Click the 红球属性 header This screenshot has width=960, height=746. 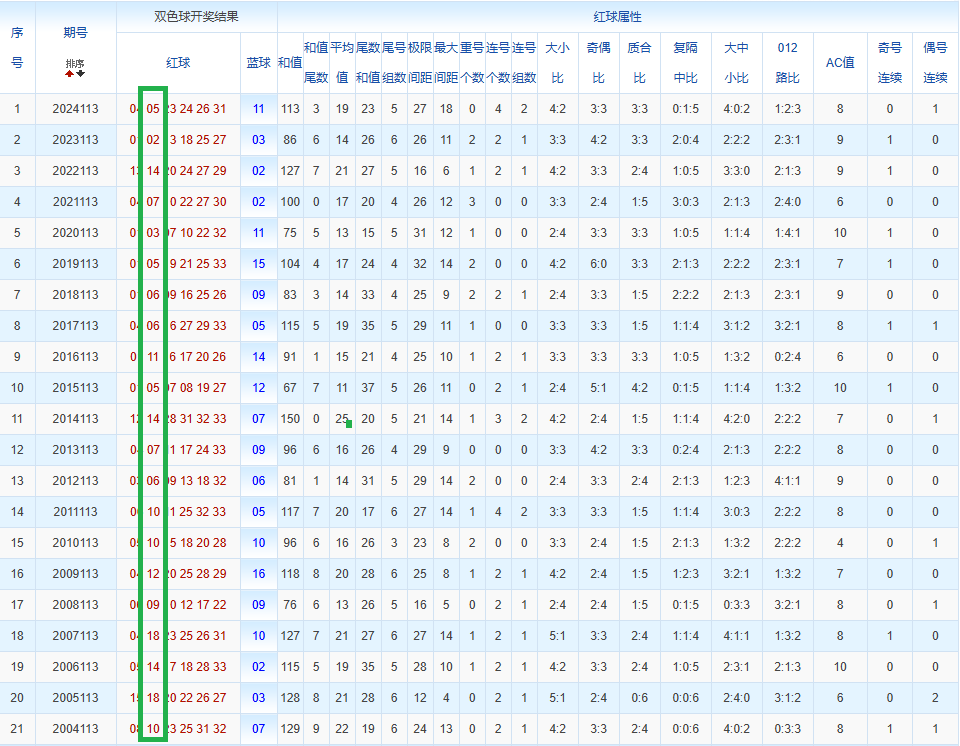click(x=618, y=17)
